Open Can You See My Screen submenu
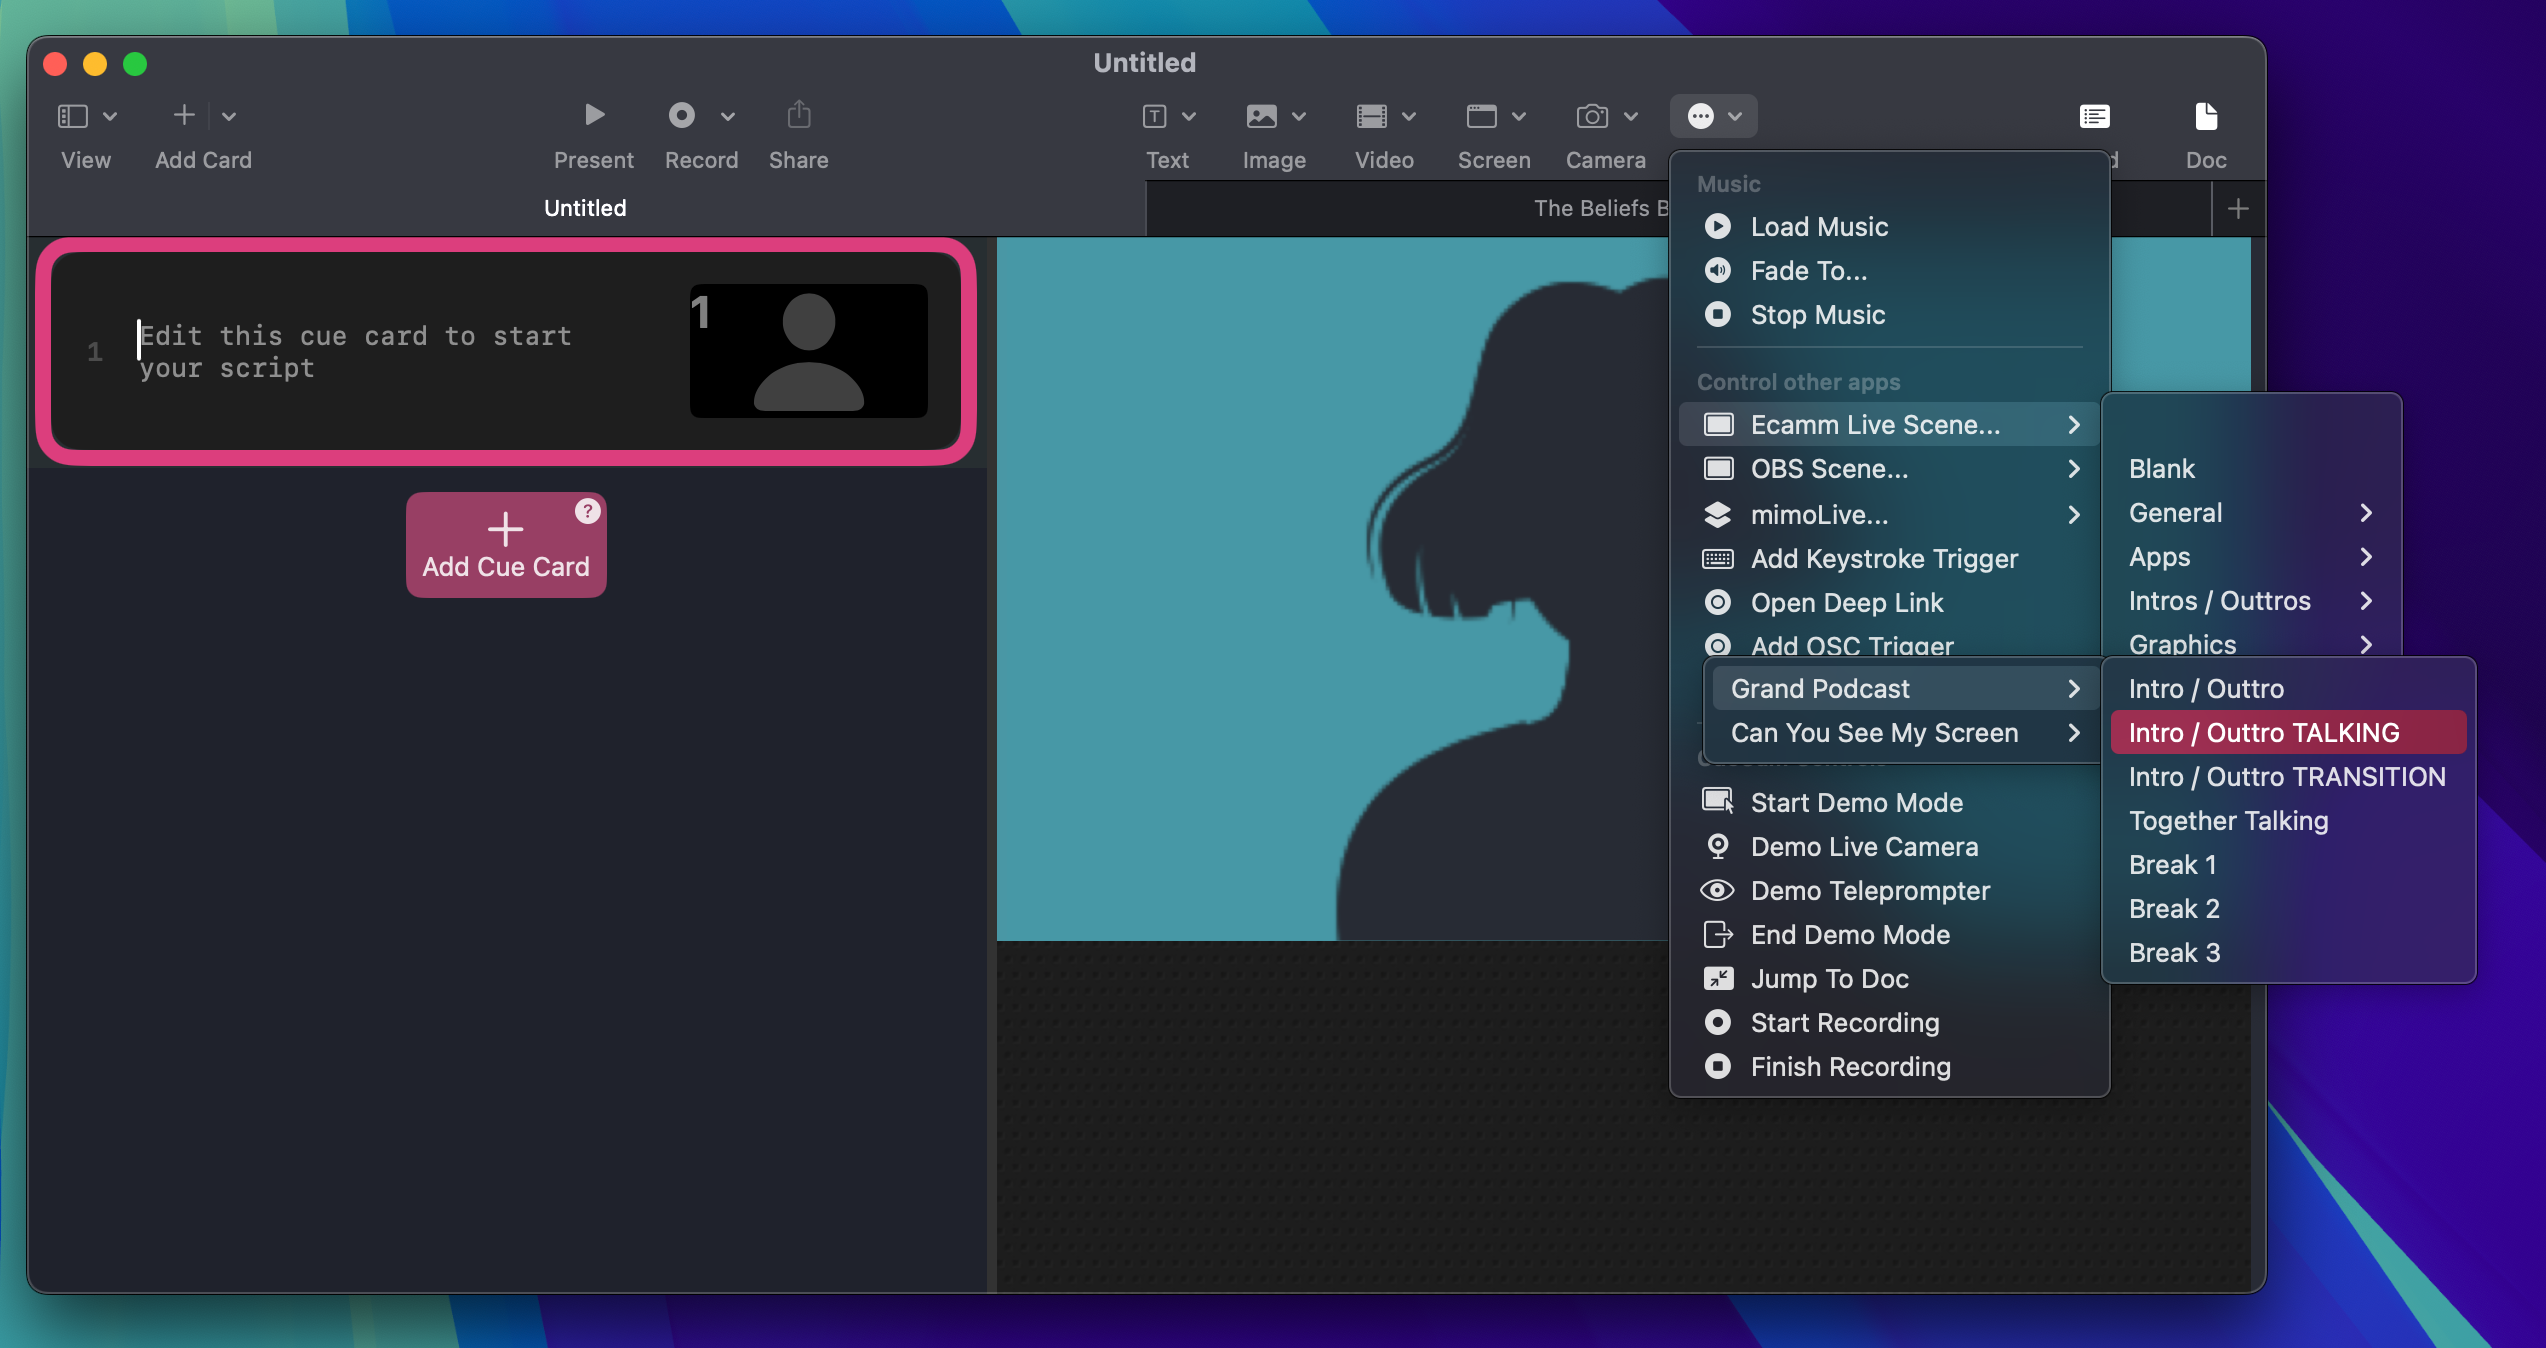The image size is (2546, 1348). (1905, 733)
